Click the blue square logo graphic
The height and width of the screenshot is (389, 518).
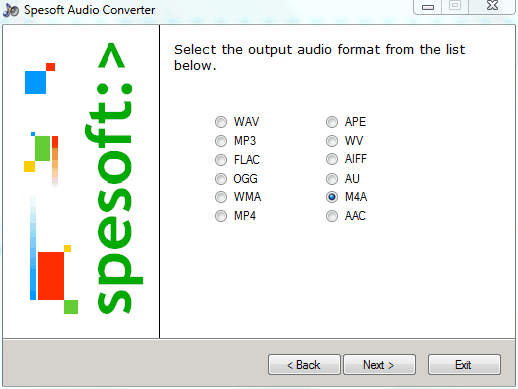tap(35, 82)
